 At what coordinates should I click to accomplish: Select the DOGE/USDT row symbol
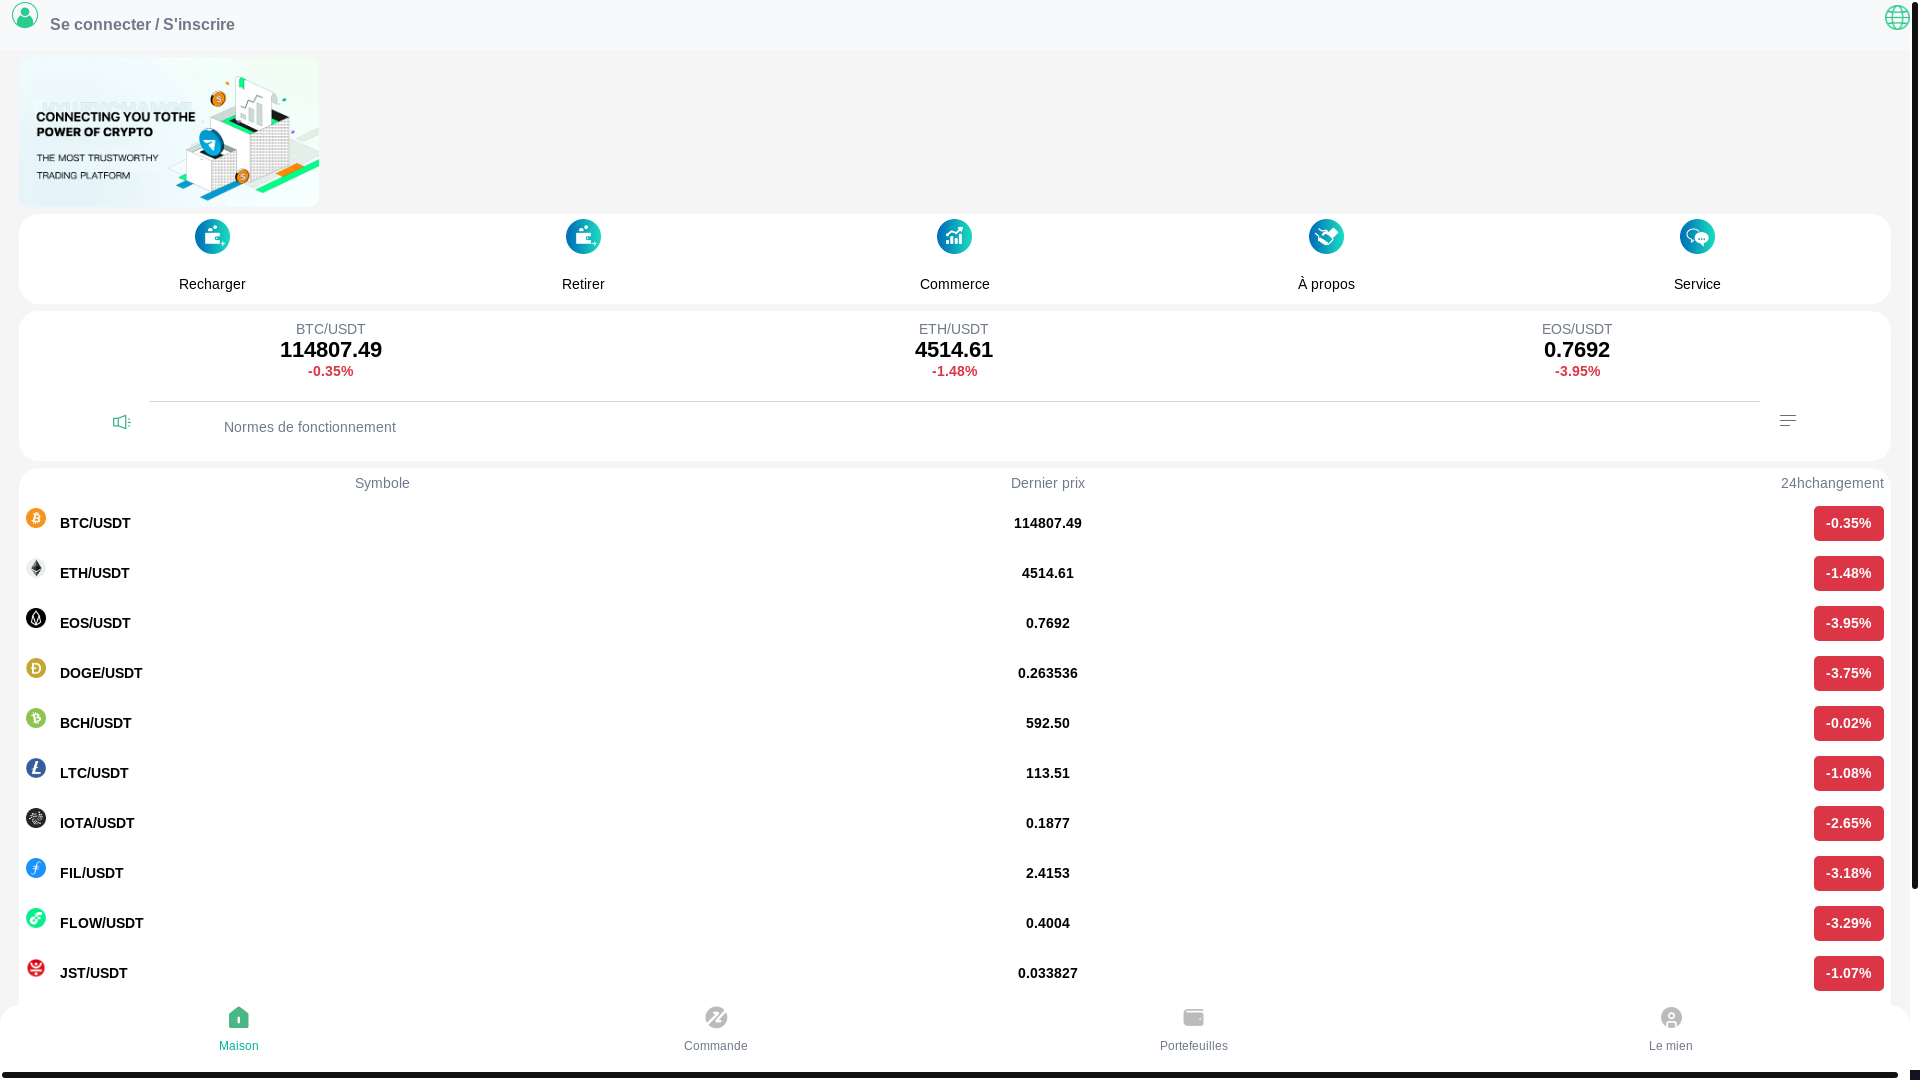click(101, 673)
